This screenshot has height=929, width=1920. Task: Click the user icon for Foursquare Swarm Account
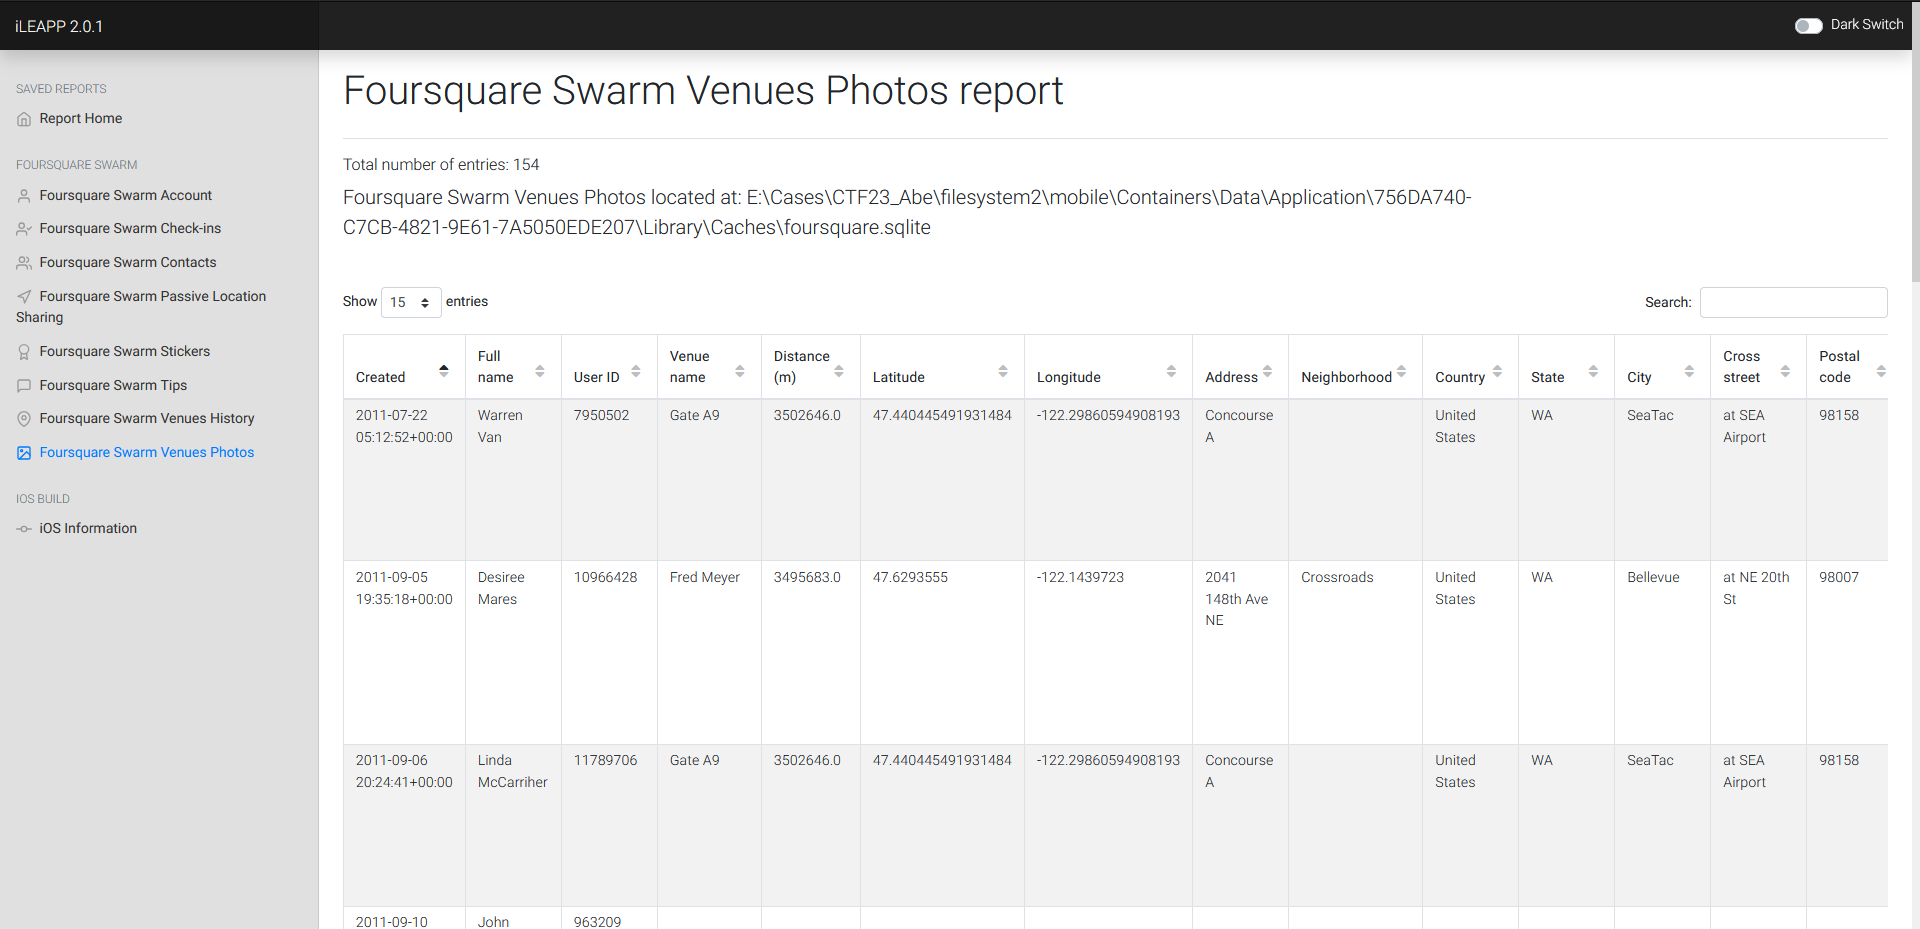pyautogui.click(x=24, y=196)
